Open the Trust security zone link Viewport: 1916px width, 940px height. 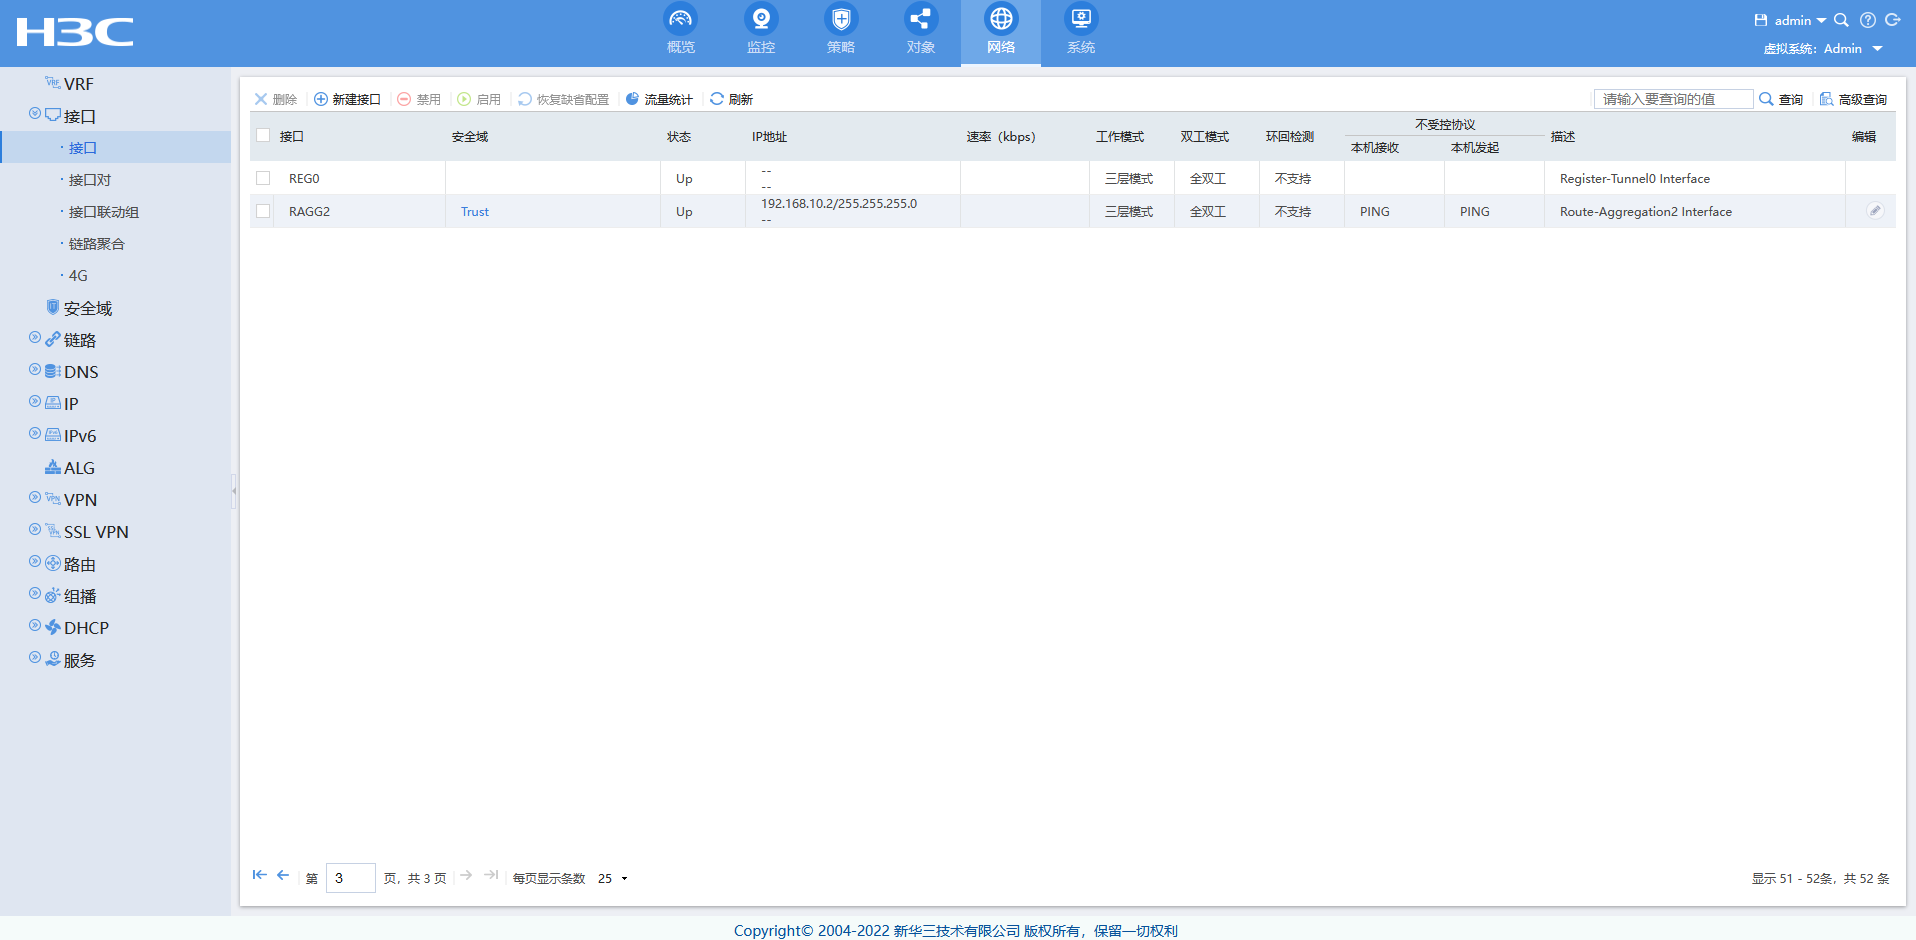475,212
